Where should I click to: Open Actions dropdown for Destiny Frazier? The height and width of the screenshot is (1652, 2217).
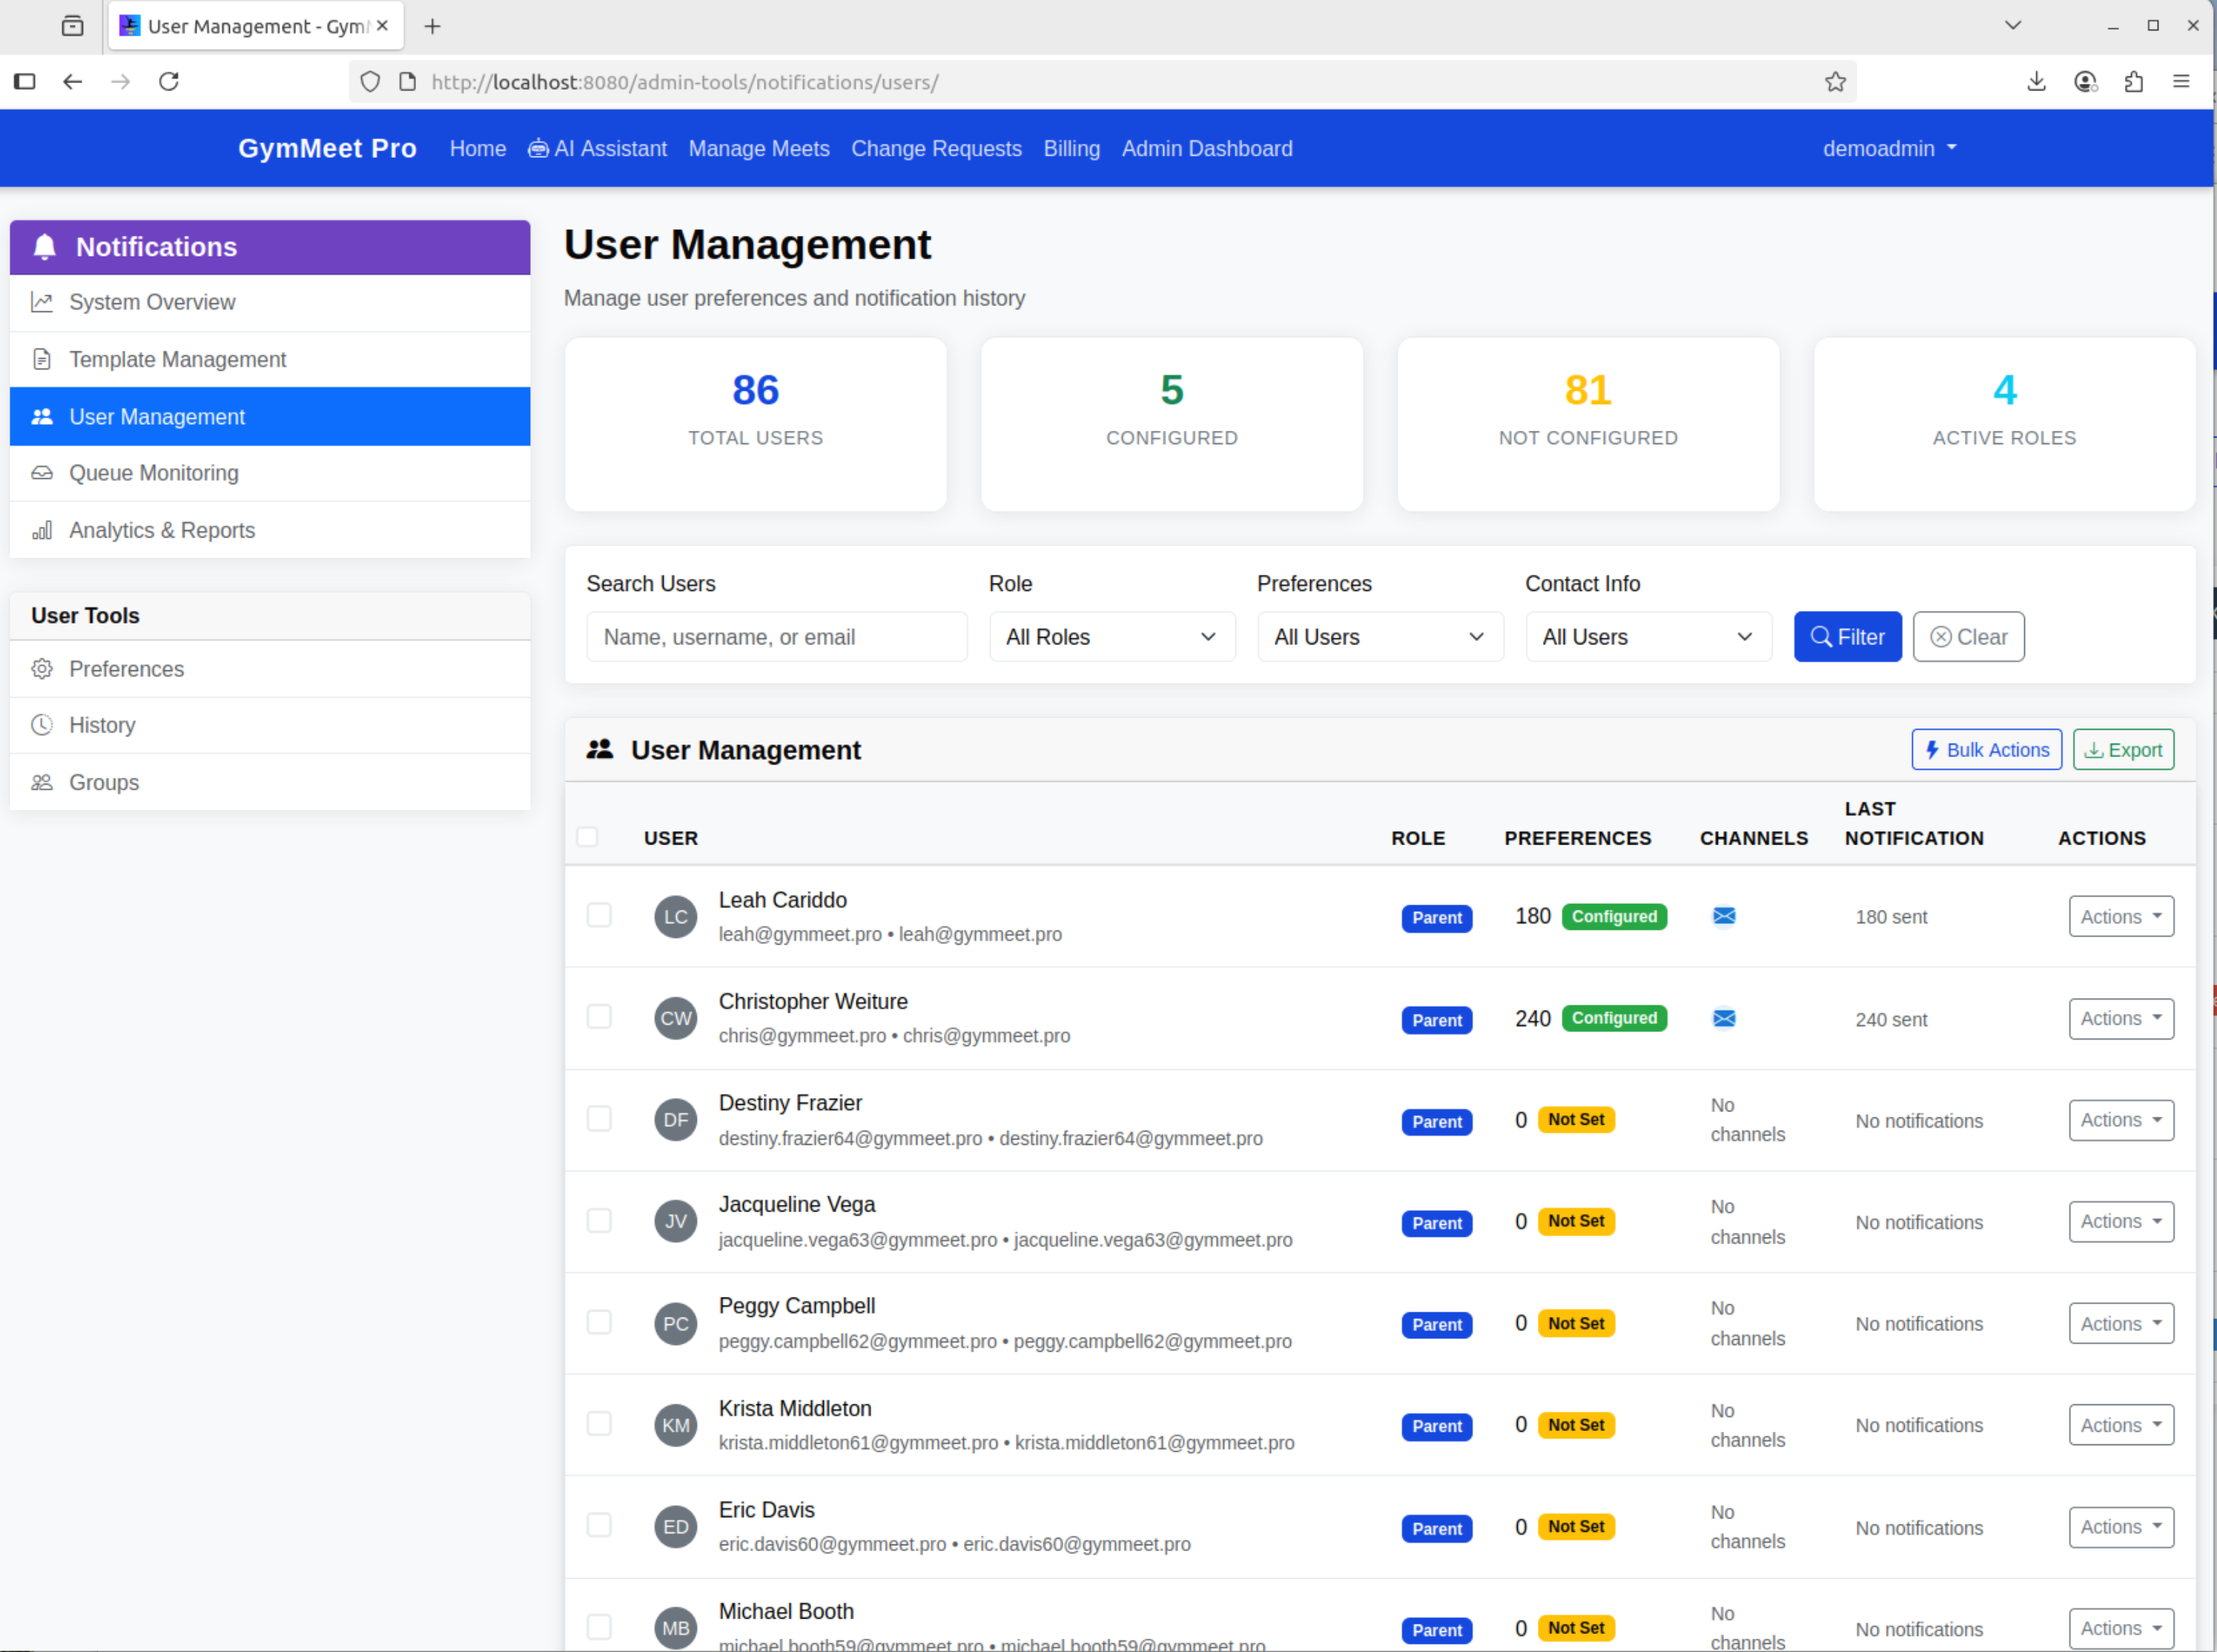pyautogui.click(x=2121, y=1120)
